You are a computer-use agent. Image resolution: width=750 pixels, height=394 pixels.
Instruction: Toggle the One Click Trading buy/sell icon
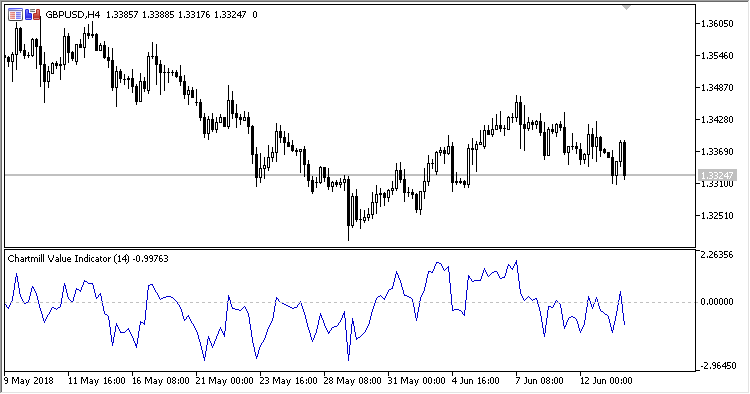pos(33,14)
